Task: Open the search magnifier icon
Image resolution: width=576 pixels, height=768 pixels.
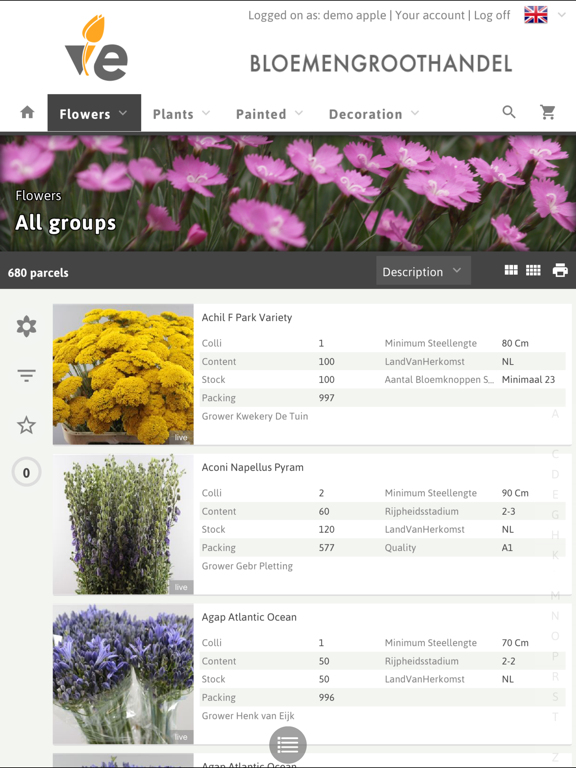Action: click(x=509, y=112)
